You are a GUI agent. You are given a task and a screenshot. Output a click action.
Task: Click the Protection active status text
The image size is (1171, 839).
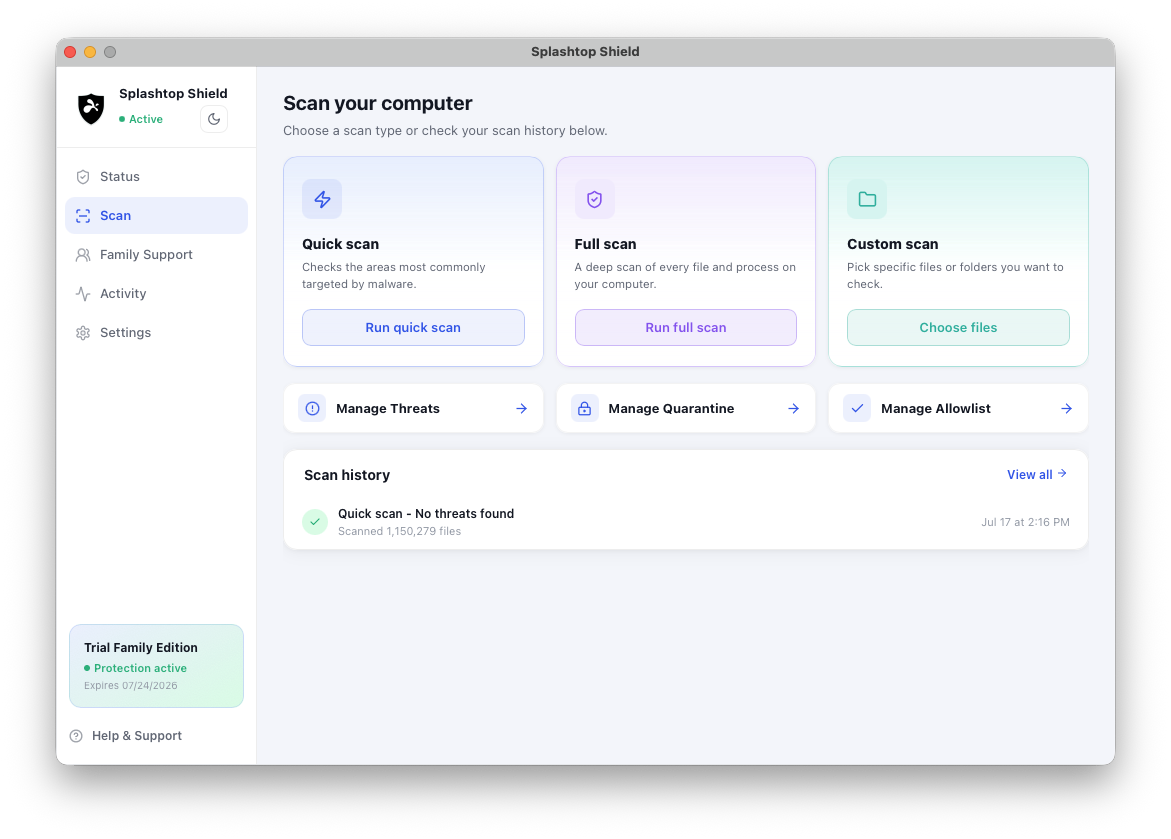tap(140, 668)
